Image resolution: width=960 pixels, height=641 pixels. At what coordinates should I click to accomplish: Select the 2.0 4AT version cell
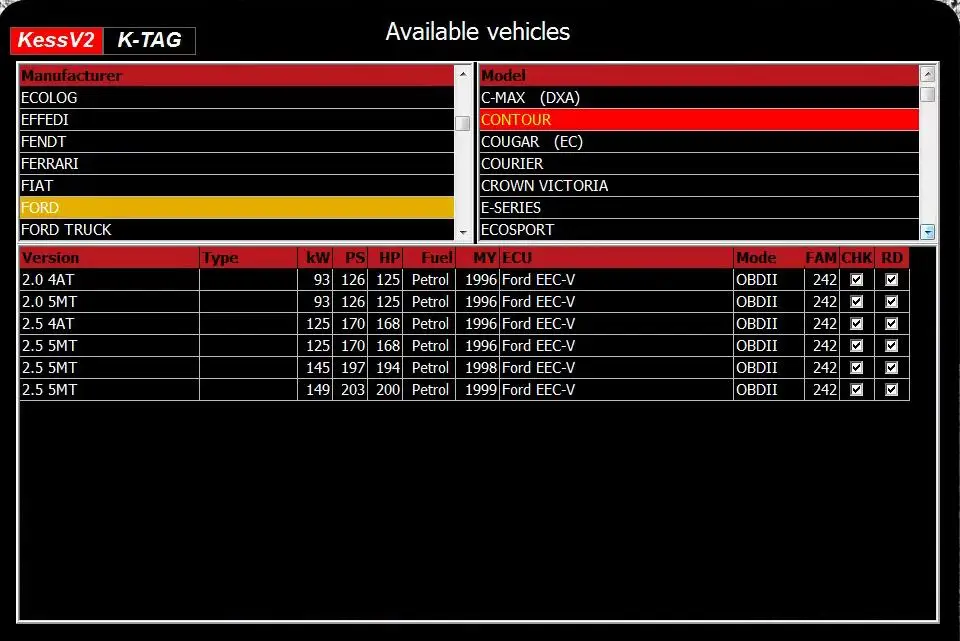tap(110, 280)
